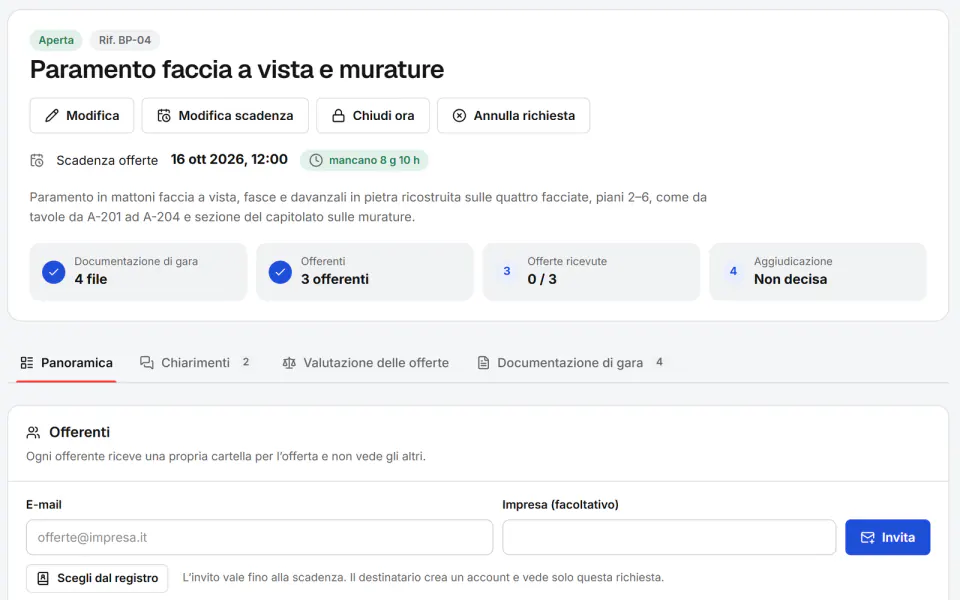Click the Scadenza offerte label

click(x=107, y=160)
